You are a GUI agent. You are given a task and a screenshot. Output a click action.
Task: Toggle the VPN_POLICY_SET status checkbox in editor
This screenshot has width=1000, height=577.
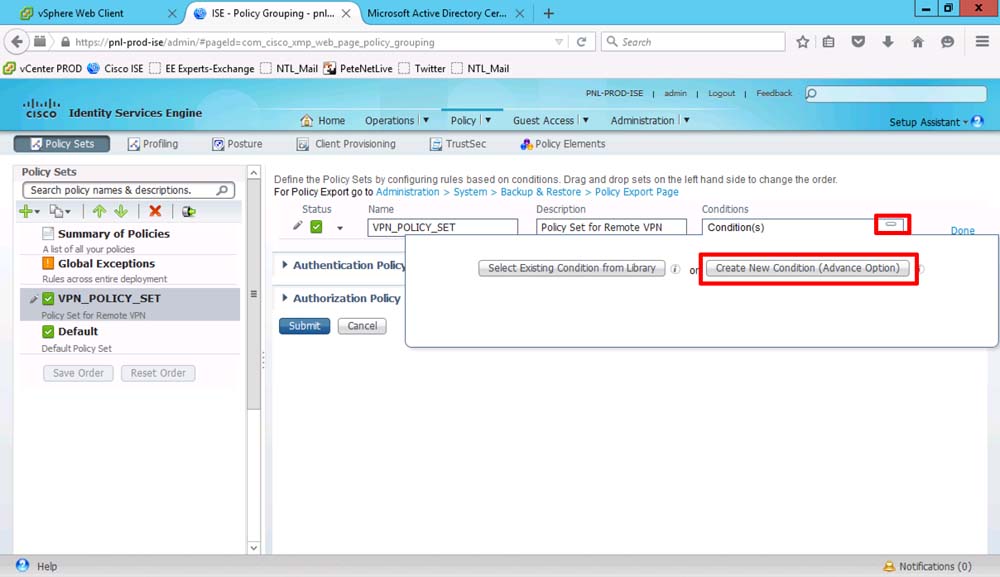point(316,227)
